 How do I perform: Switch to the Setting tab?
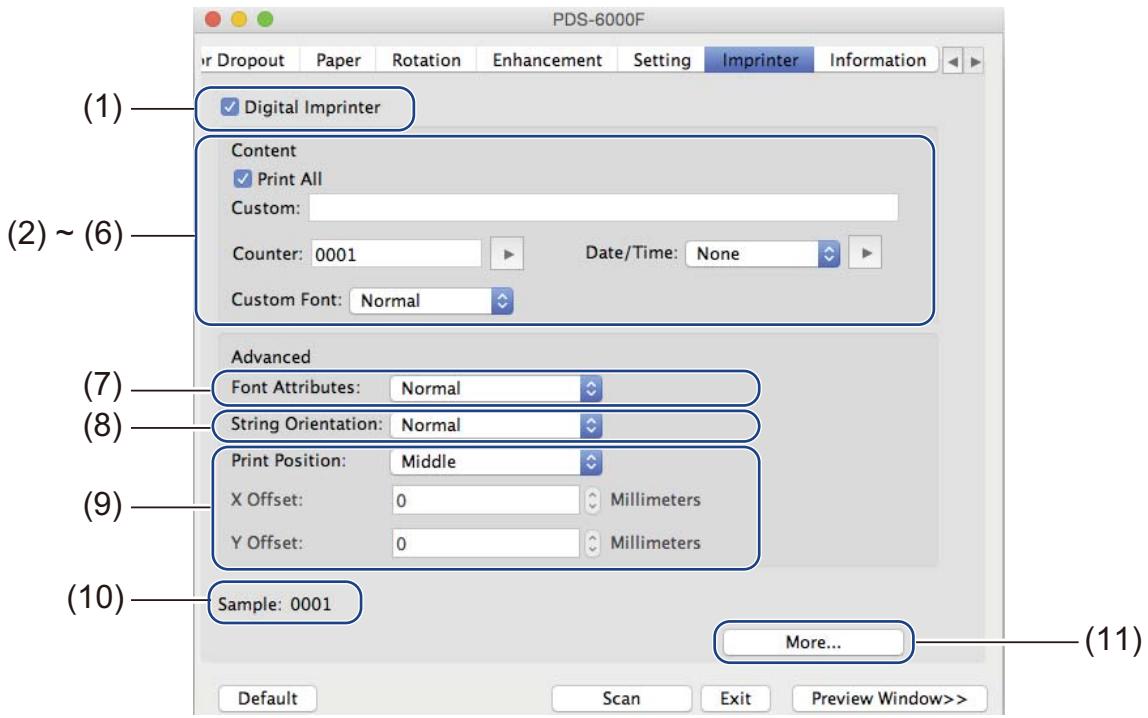pyautogui.click(x=661, y=60)
